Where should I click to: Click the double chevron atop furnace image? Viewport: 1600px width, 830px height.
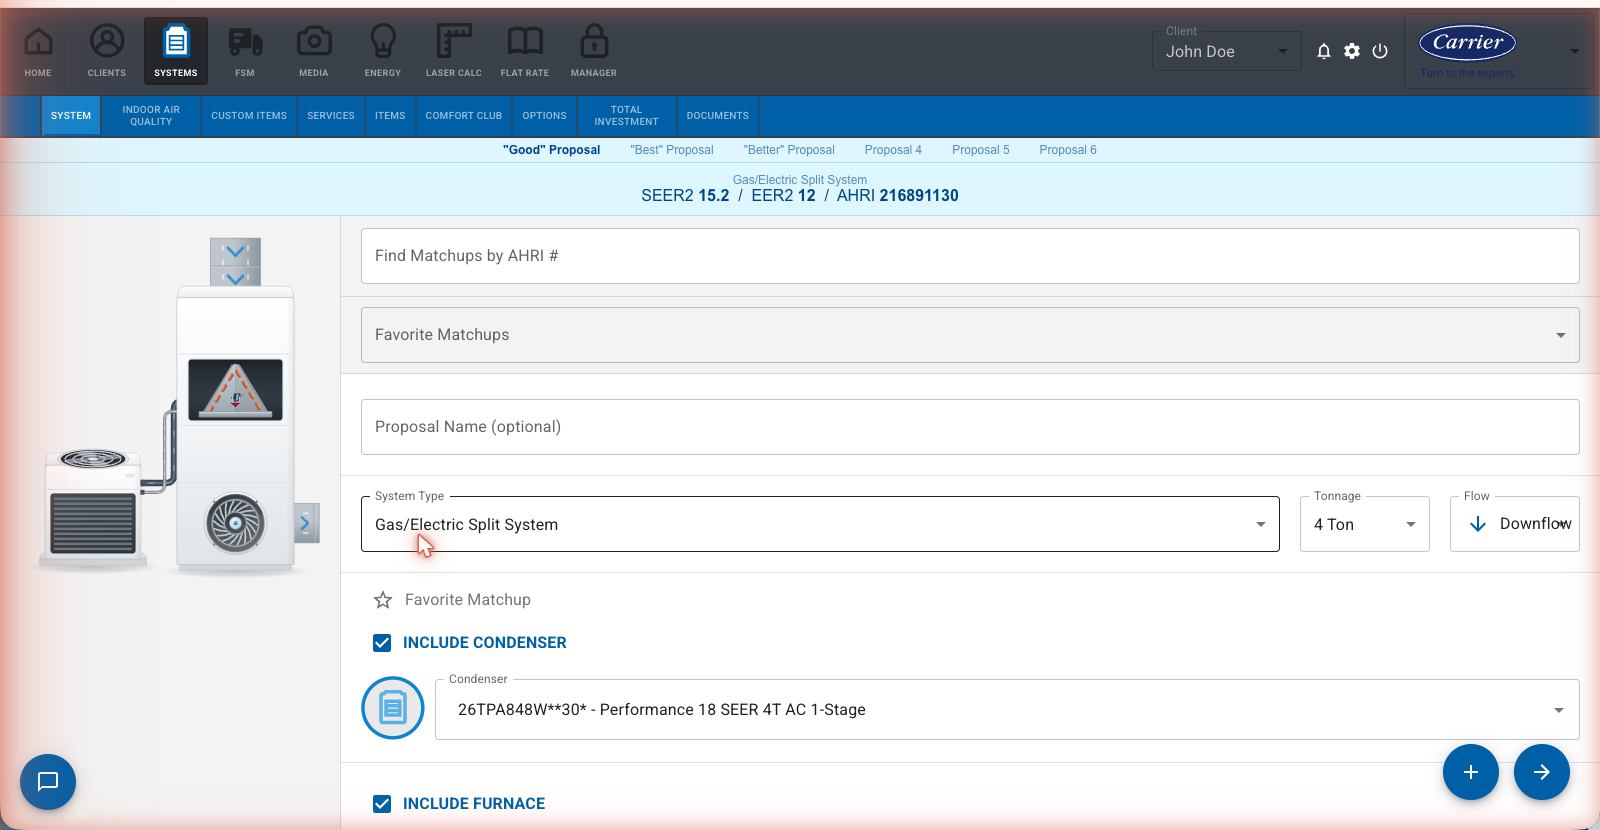[236, 262]
